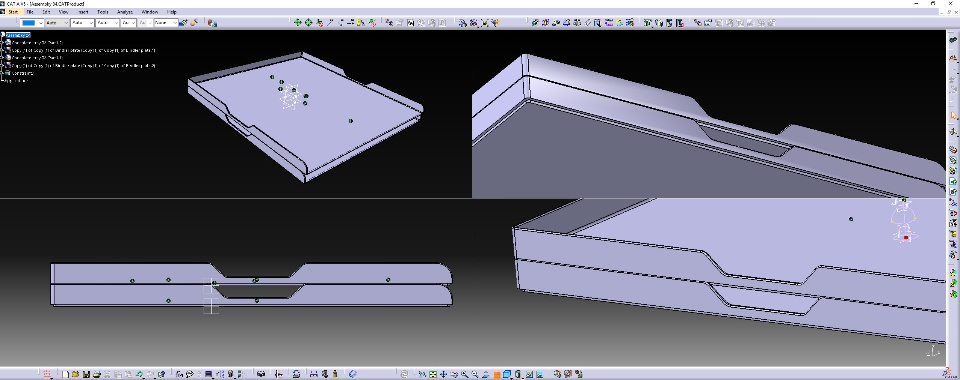The height and width of the screenshot is (380, 960).
Task: Open the Isometric quick view cube
Action: (x=507, y=374)
